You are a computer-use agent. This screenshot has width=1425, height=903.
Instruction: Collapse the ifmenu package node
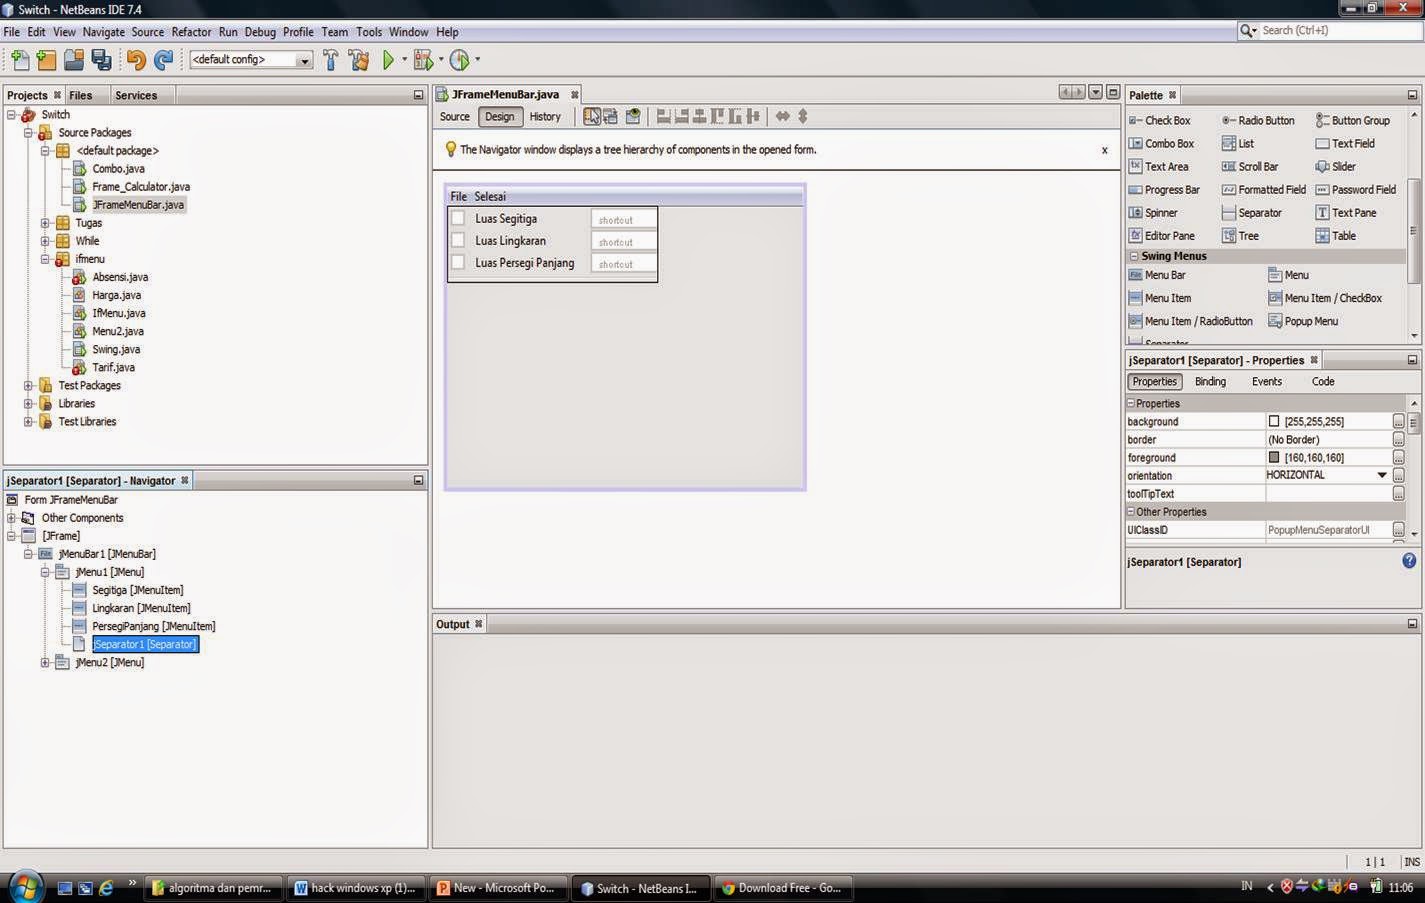click(x=45, y=259)
